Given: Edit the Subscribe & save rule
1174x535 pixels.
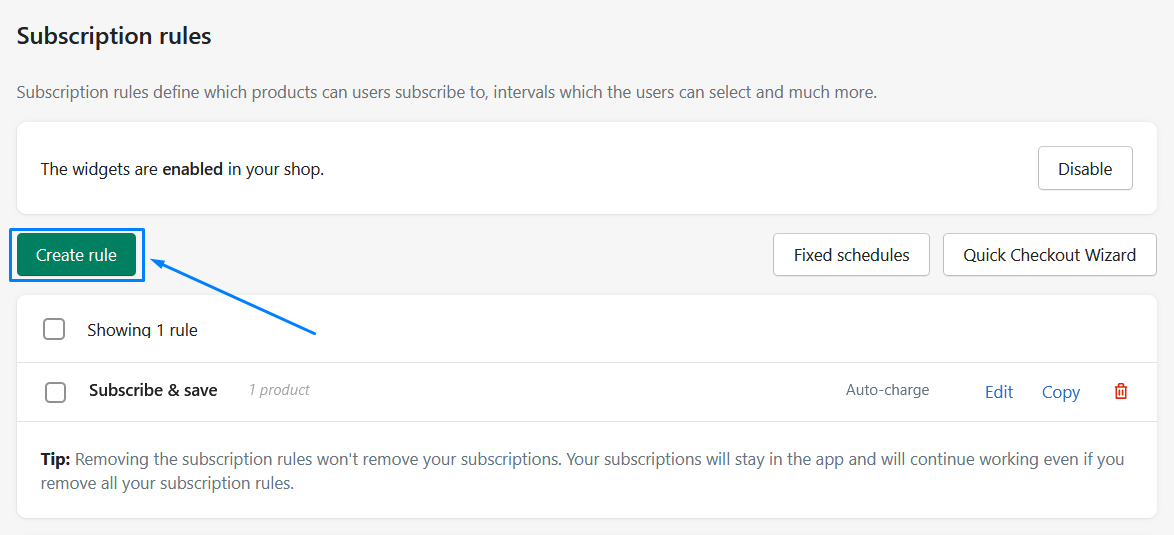Looking at the screenshot, I should (x=999, y=392).
